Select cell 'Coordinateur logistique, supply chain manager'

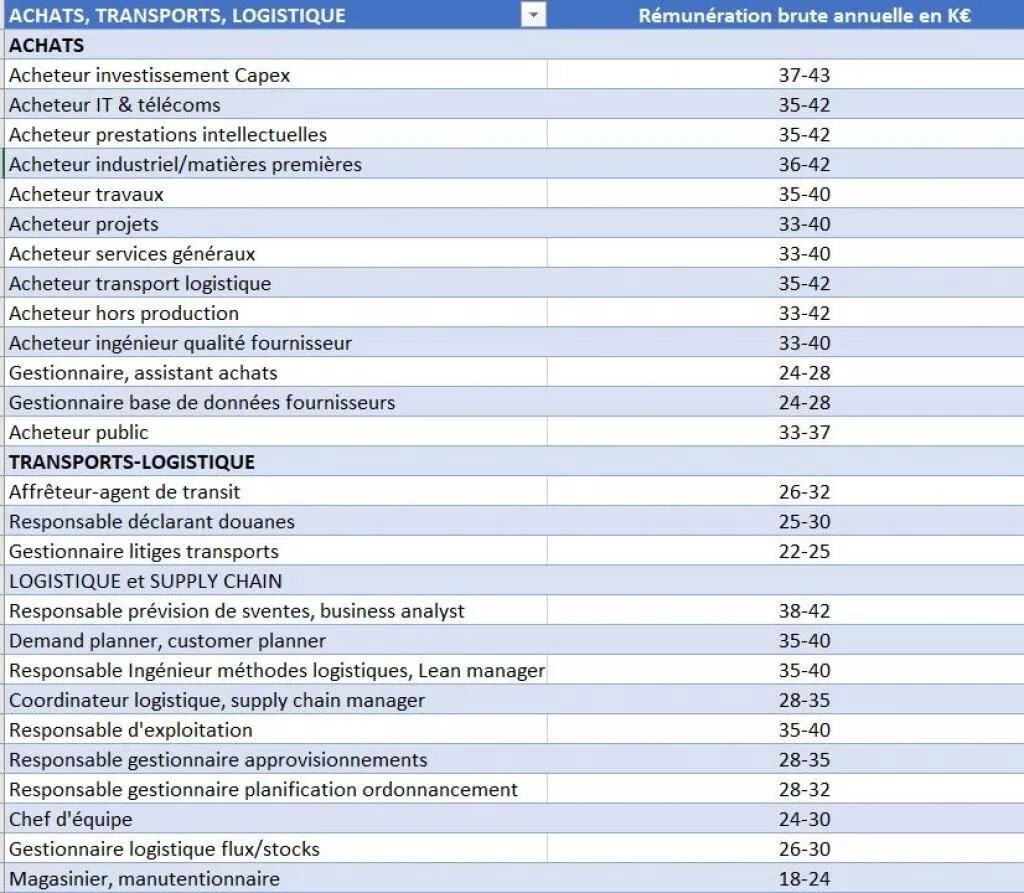276,699
